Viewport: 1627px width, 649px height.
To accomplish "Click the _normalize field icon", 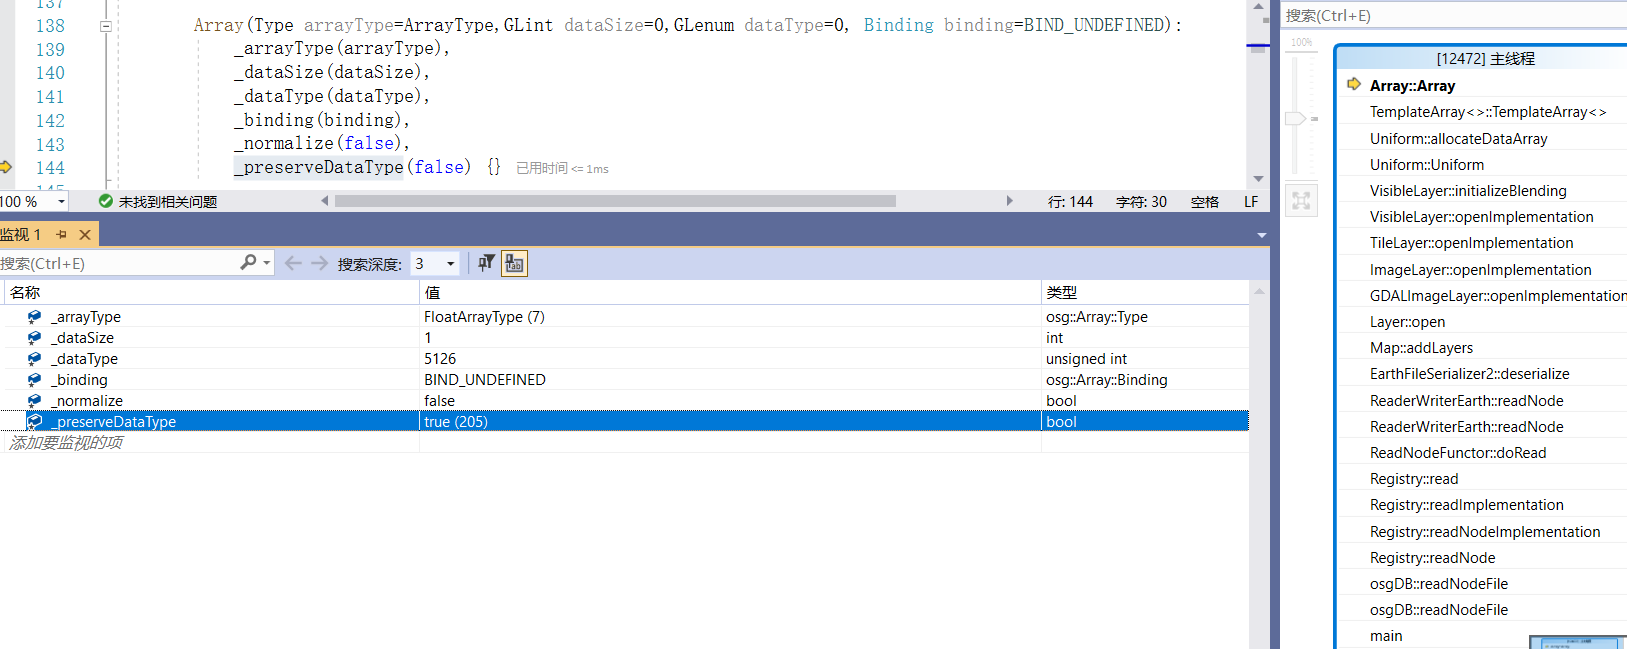I will [34, 401].
